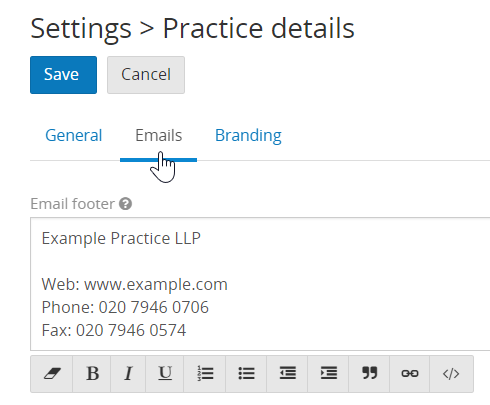The height and width of the screenshot is (405, 490).
Task: Switch to the General tab
Action: 74,135
